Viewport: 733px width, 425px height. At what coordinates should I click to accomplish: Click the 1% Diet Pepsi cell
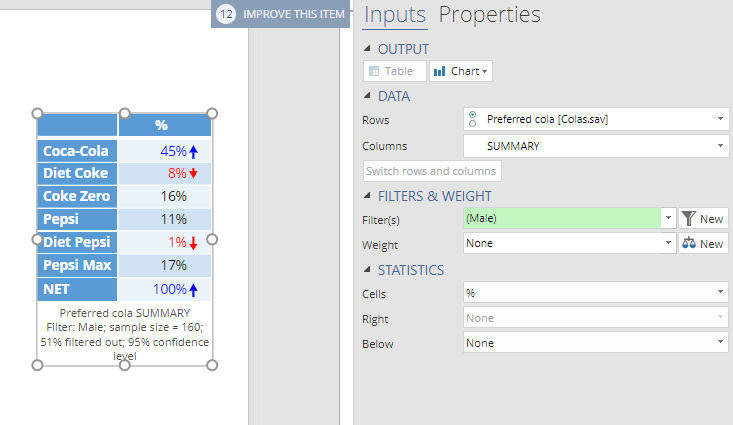pos(165,242)
